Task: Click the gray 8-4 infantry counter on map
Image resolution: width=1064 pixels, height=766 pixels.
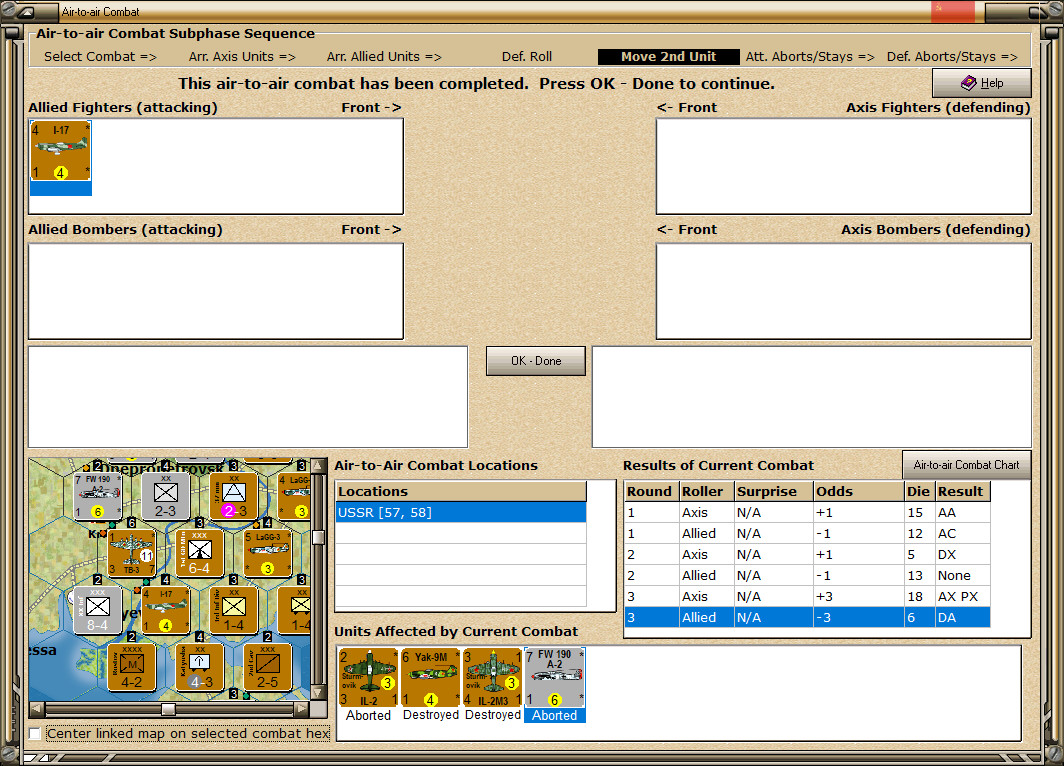Action: coord(98,611)
